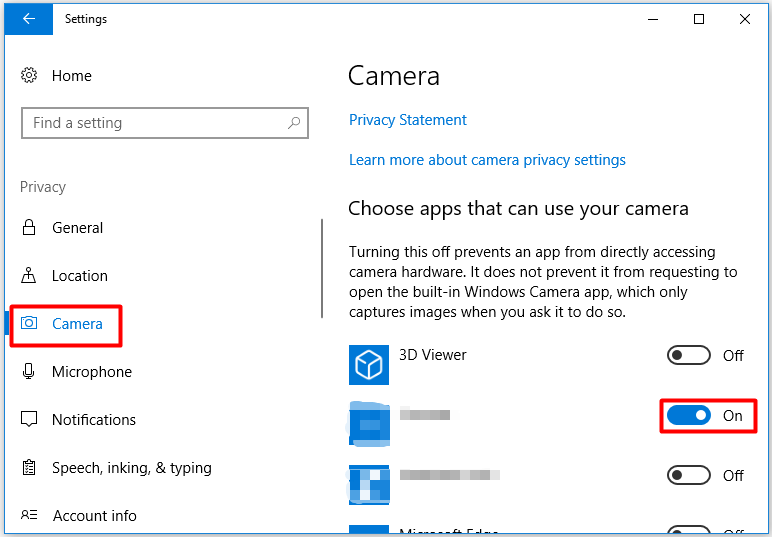Click the blurred app icon beside On toggle
Viewport: 772px width, 537px height.
click(369, 424)
